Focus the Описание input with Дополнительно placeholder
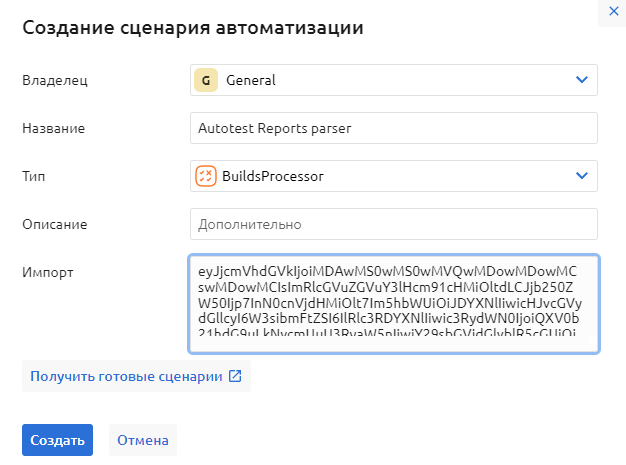626x465 pixels. [x=393, y=224]
